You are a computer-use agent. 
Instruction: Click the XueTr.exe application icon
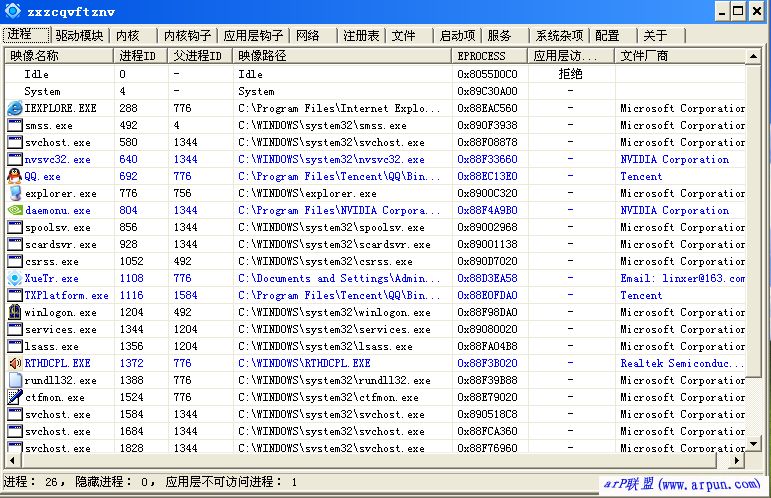(15, 278)
